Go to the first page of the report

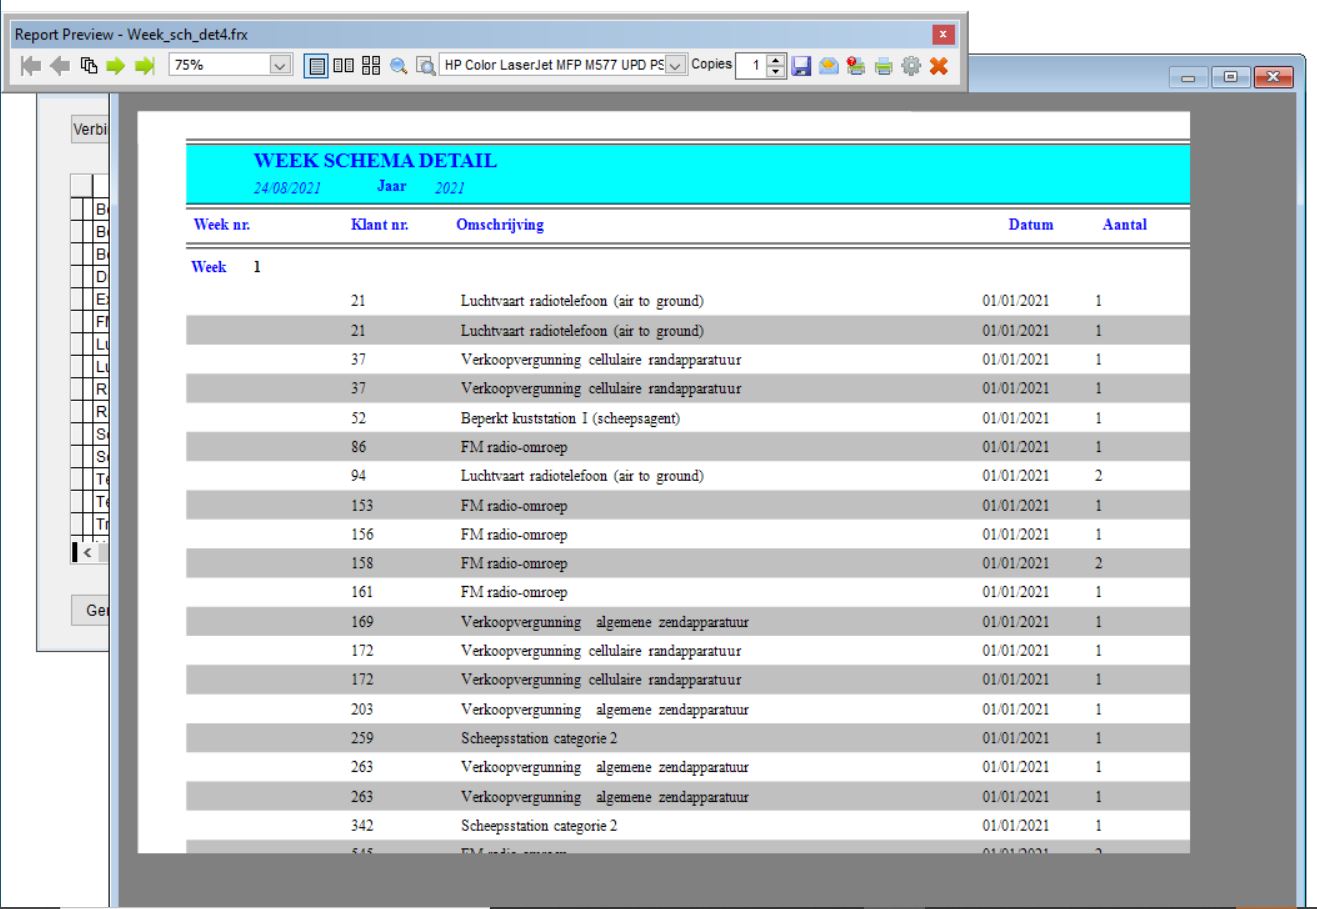[30, 66]
